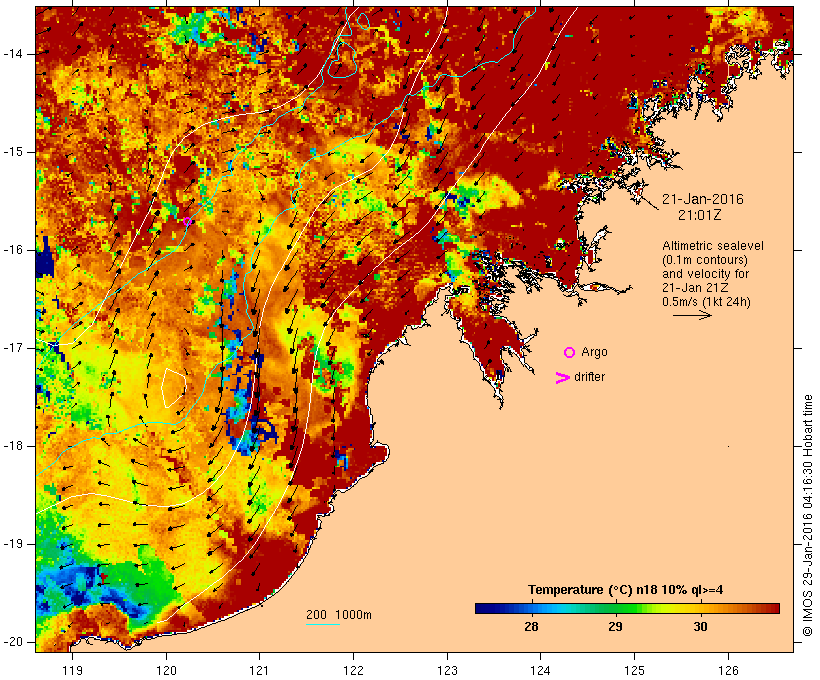Click the 119 longitude axis label
This screenshot has height=680, width=820.
tap(72, 670)
